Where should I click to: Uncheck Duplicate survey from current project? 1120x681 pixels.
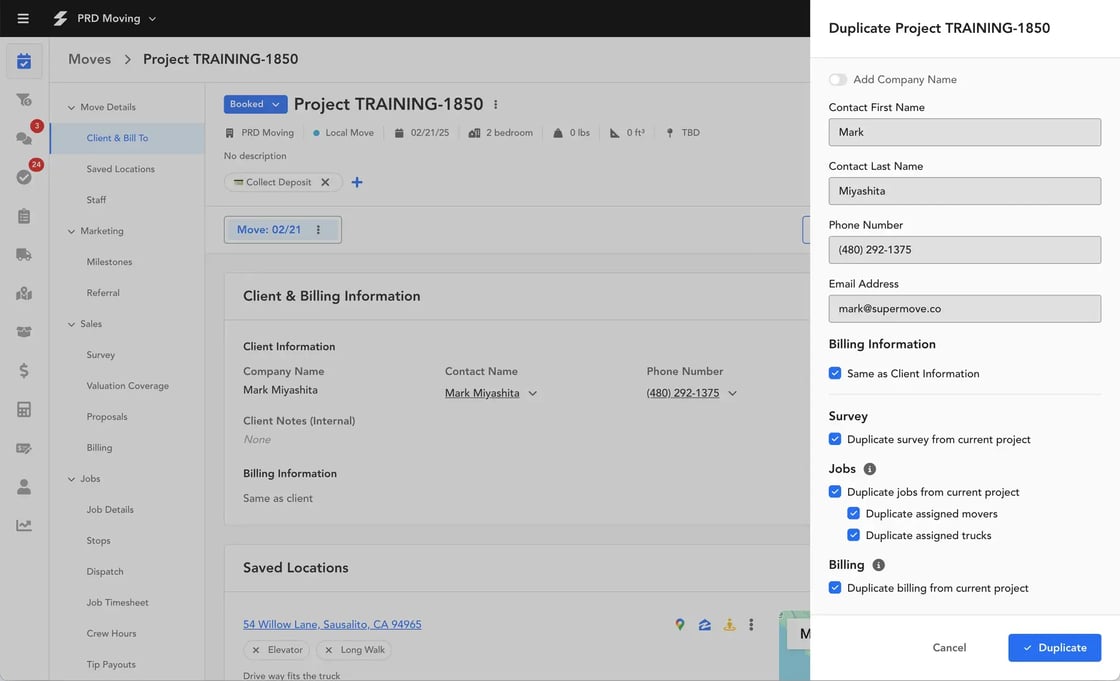coord(835,439)
